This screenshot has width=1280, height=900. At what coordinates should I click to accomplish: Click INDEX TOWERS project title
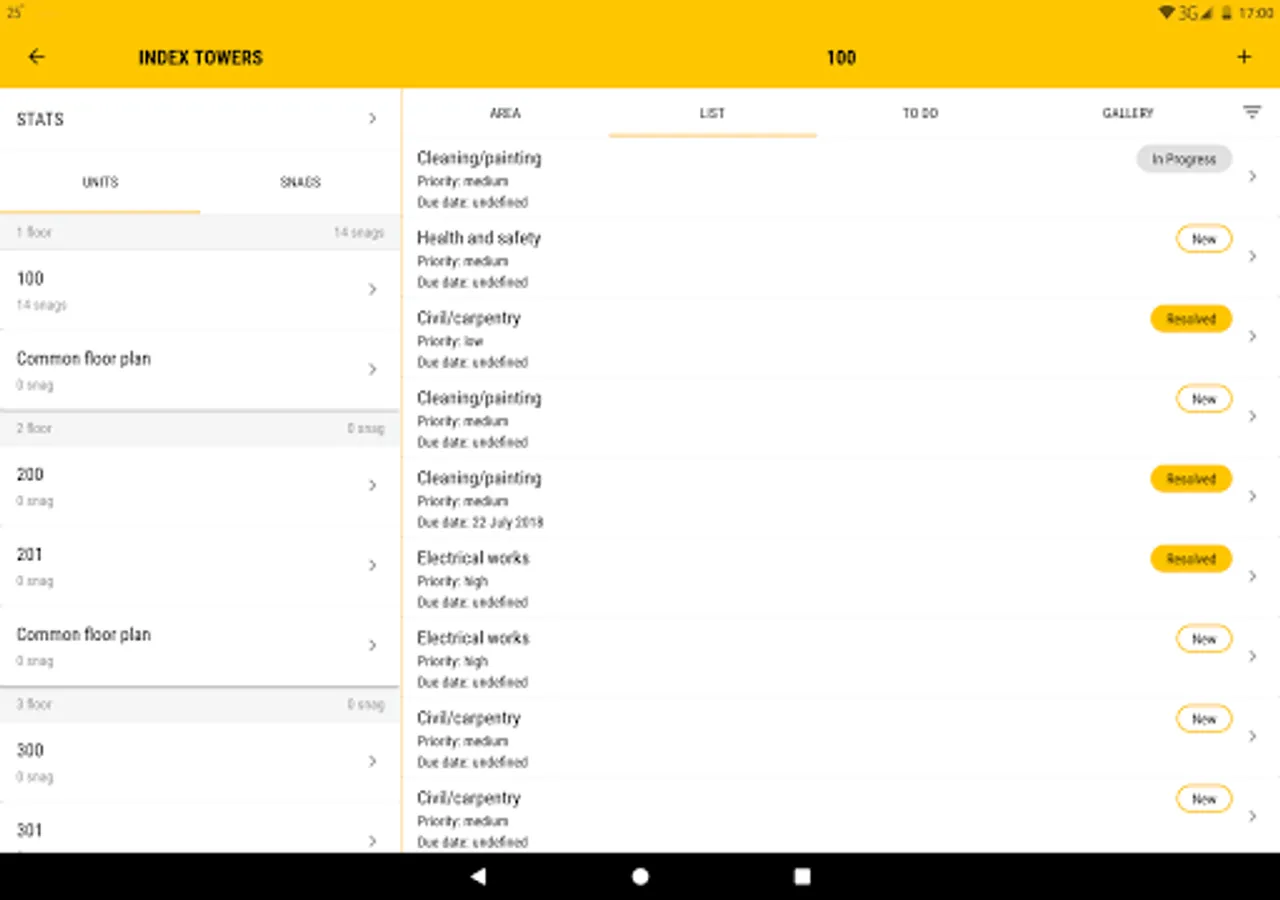(x=200, y=57)
